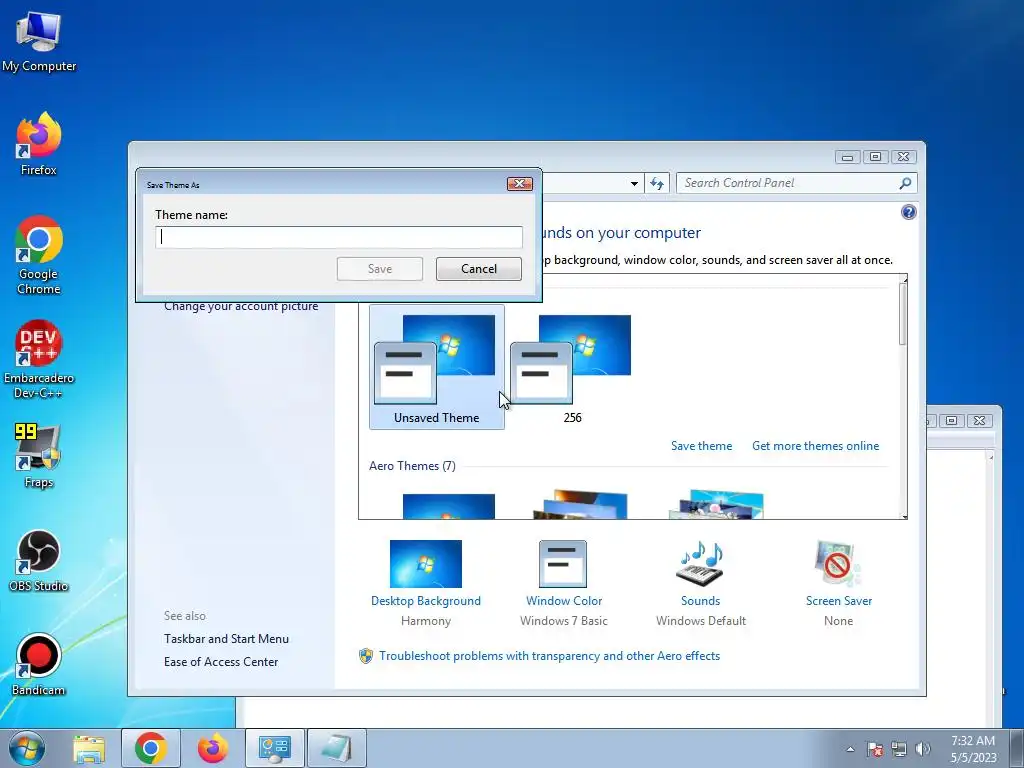Image resolution: width=1024 pixels, height=768 pixels.
Task: Open the Windows Start orb
Action: [x=27, y=748]
